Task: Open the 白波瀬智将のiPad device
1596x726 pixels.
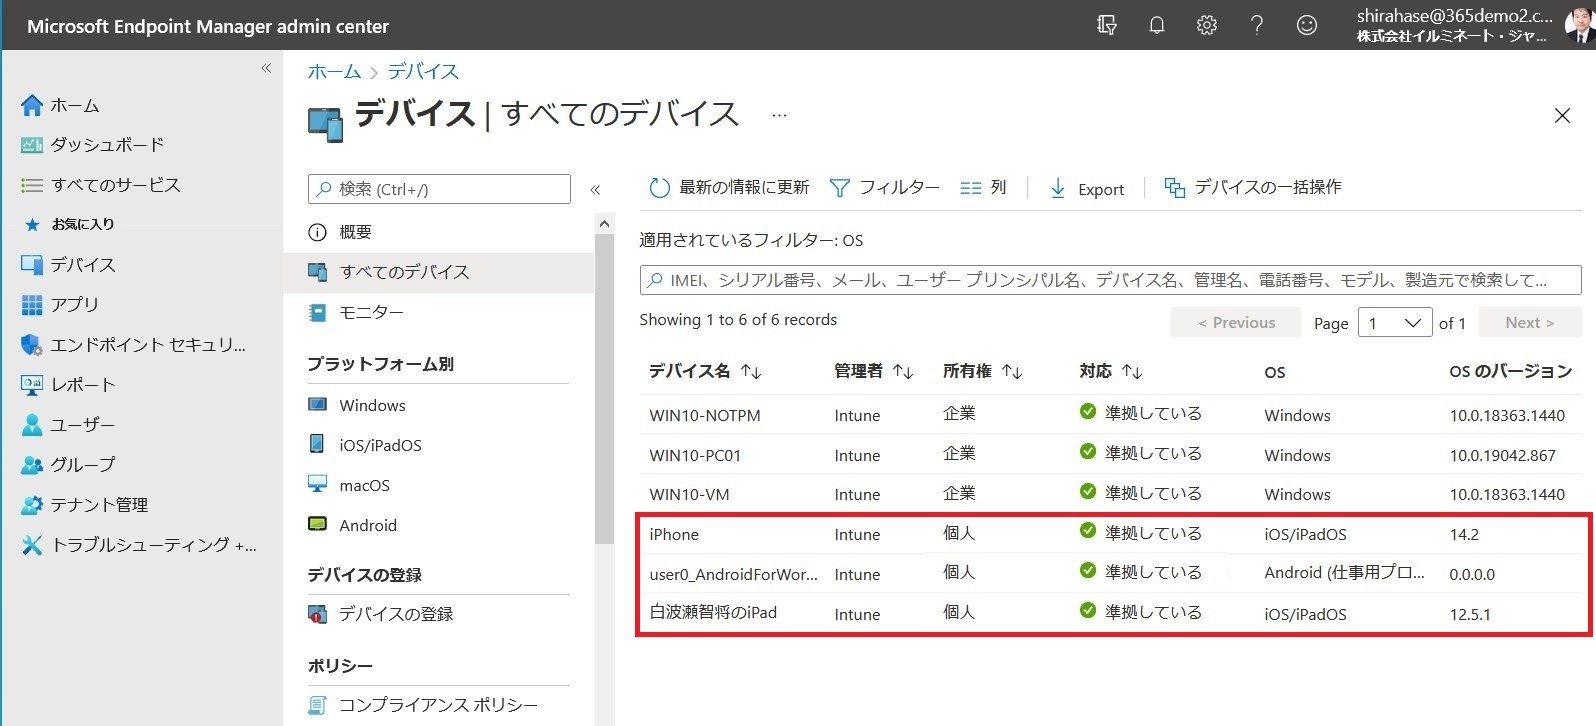Action: click(713, 613)
